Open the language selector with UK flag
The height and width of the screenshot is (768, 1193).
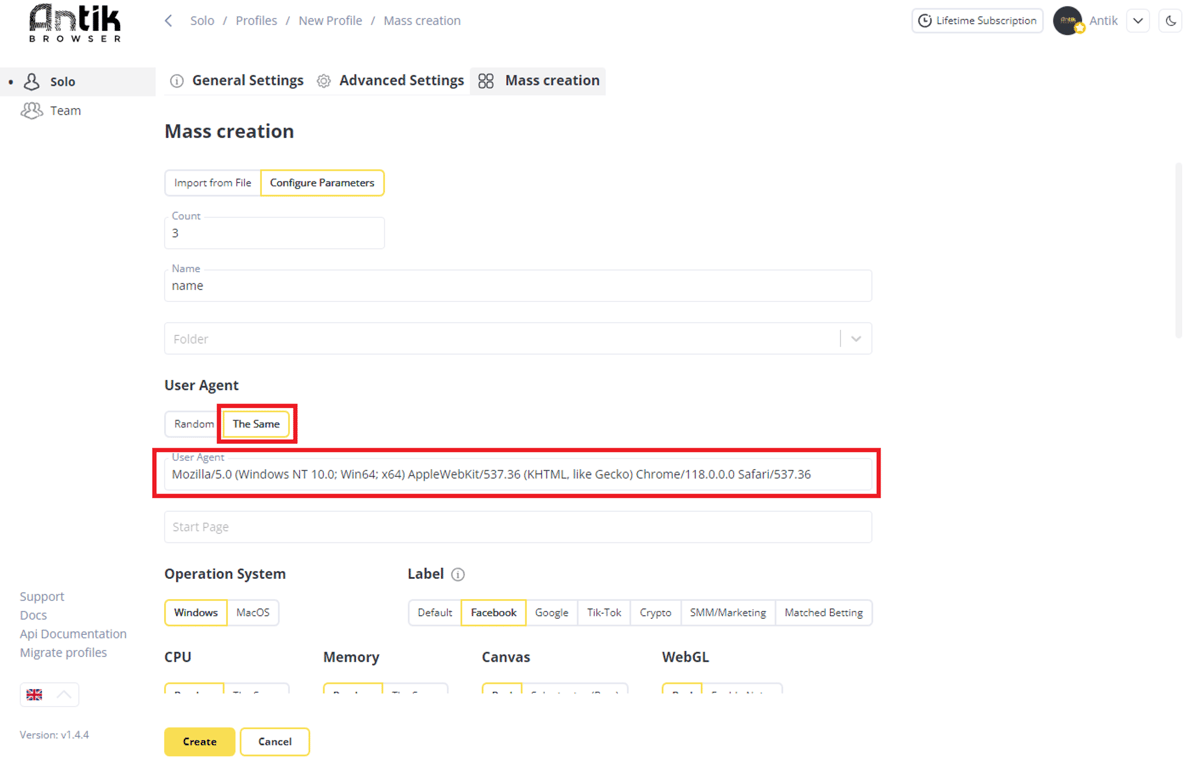[49, 694]
